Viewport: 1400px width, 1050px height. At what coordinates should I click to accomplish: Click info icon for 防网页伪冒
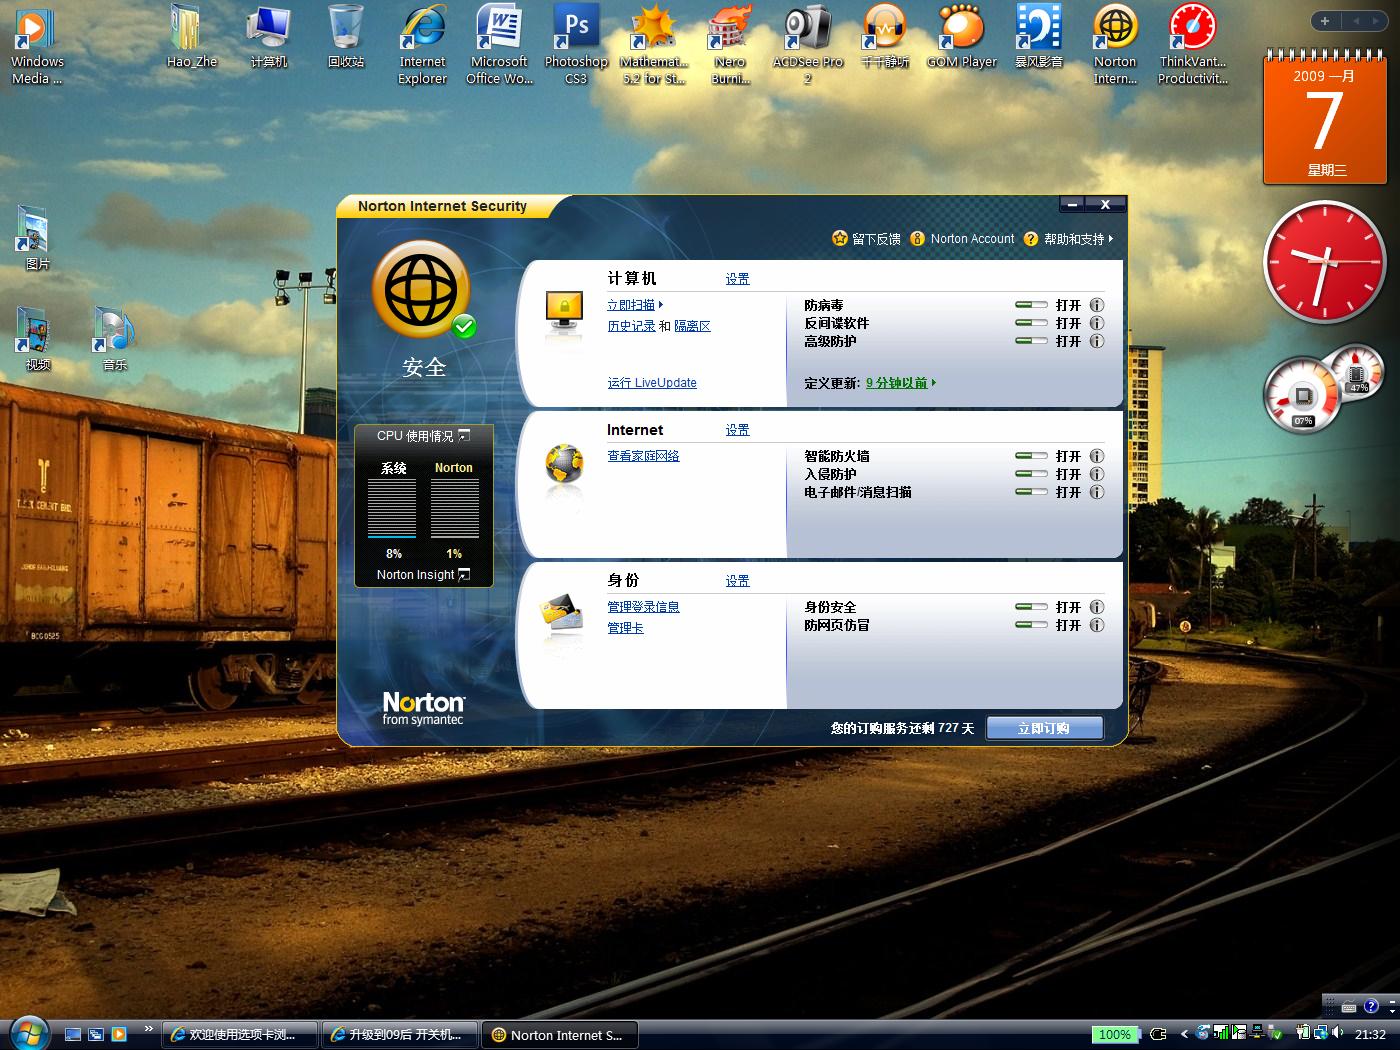(x=1097, y=625)
